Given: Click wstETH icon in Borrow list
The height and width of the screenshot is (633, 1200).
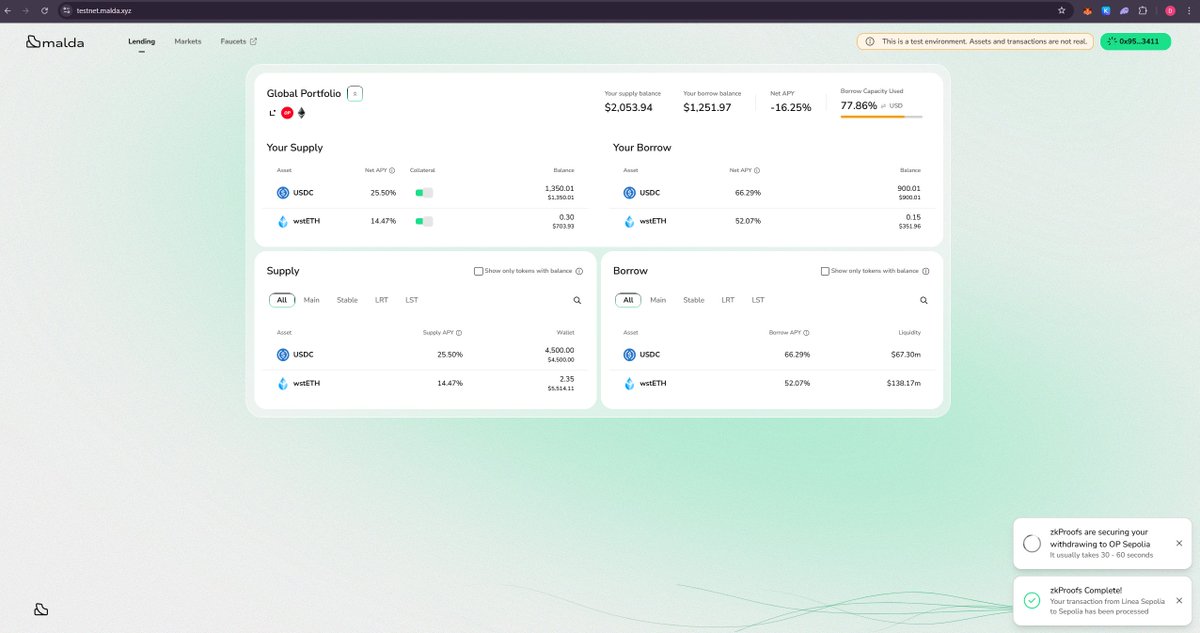Looking at the screenshot, I should (x=629, y=384).
